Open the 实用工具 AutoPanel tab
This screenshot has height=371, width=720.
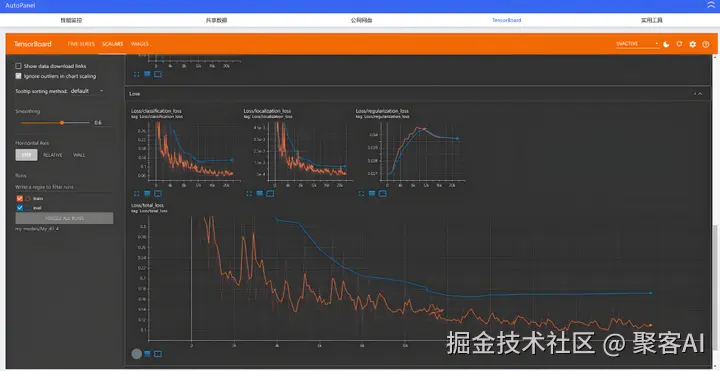(x=652, y=20)
